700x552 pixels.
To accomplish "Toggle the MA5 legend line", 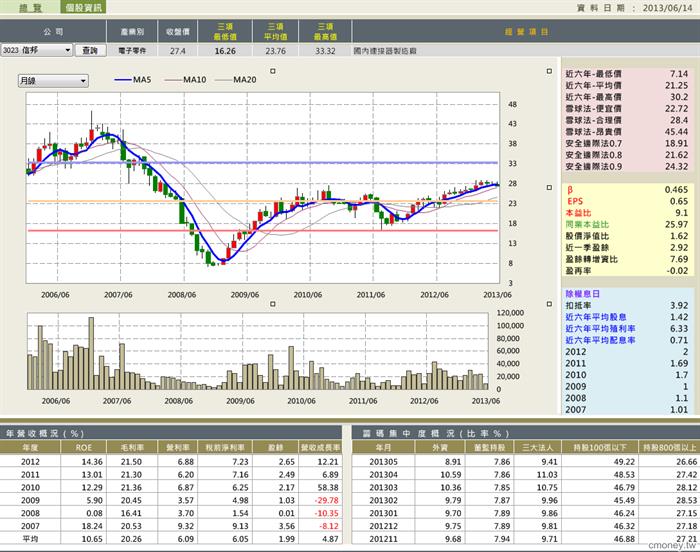I will tap(133, 80).
